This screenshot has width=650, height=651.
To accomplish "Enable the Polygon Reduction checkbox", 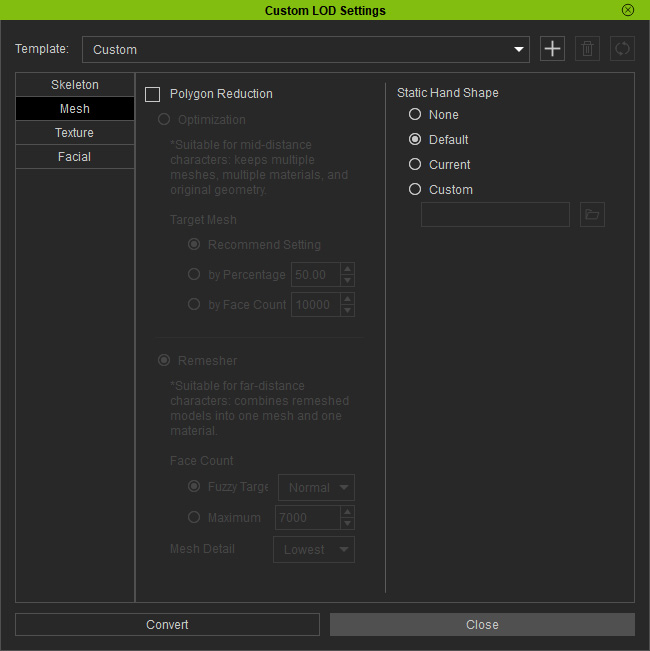I will tap(152, 94).
